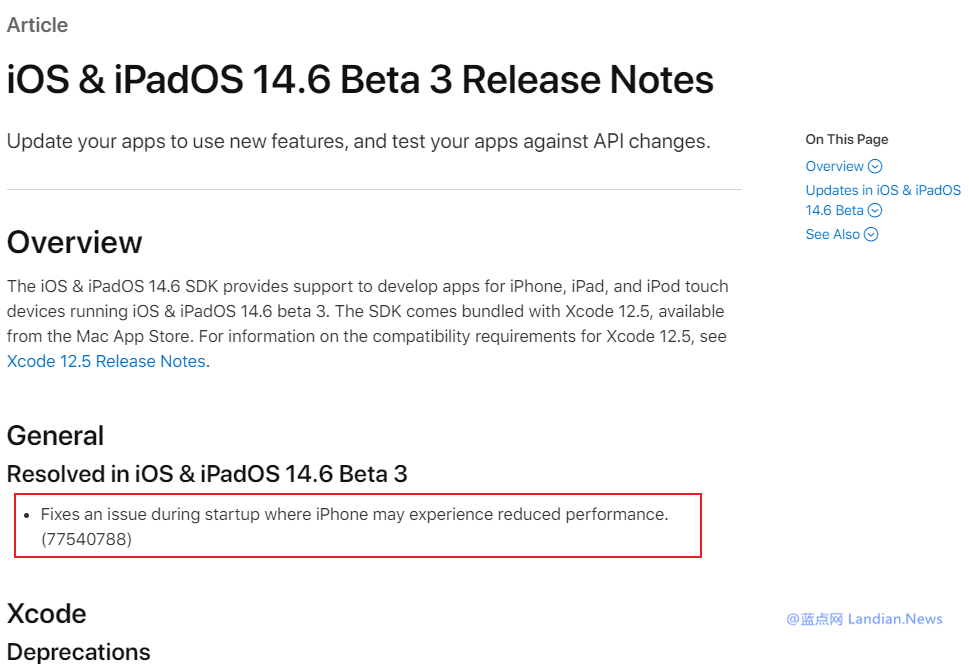Screen dimensions: 969x669
Task: Go to the See Also section link
Action: coord(832,235)
